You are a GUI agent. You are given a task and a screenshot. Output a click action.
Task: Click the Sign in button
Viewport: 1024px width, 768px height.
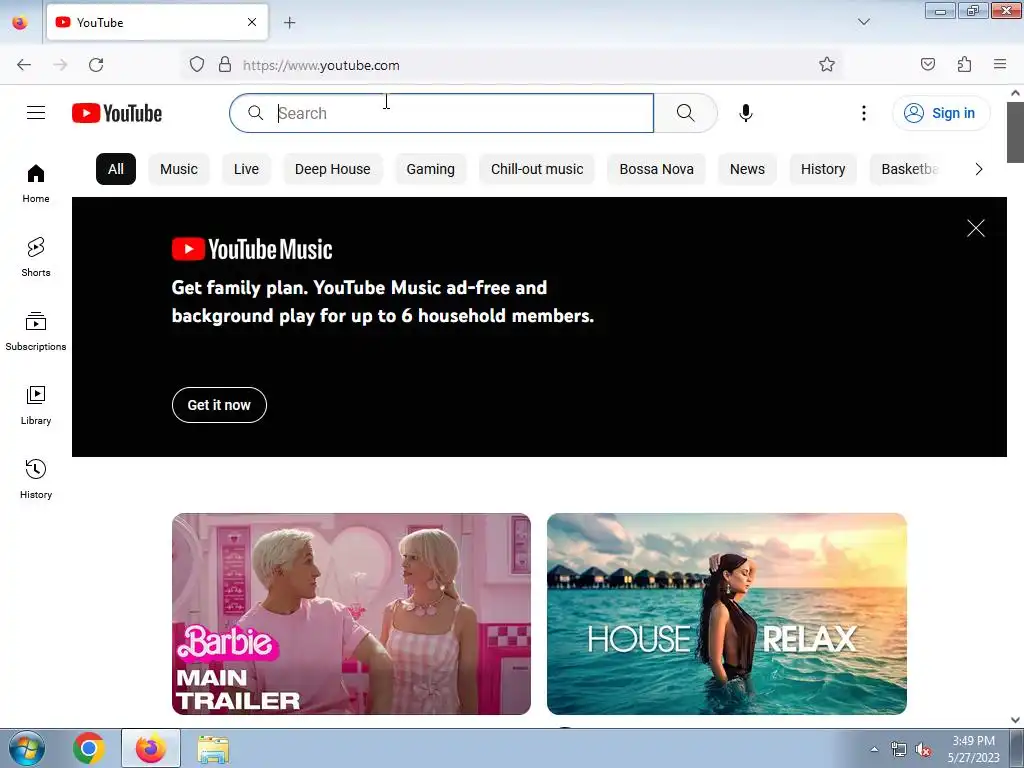[x=941, y=113]
